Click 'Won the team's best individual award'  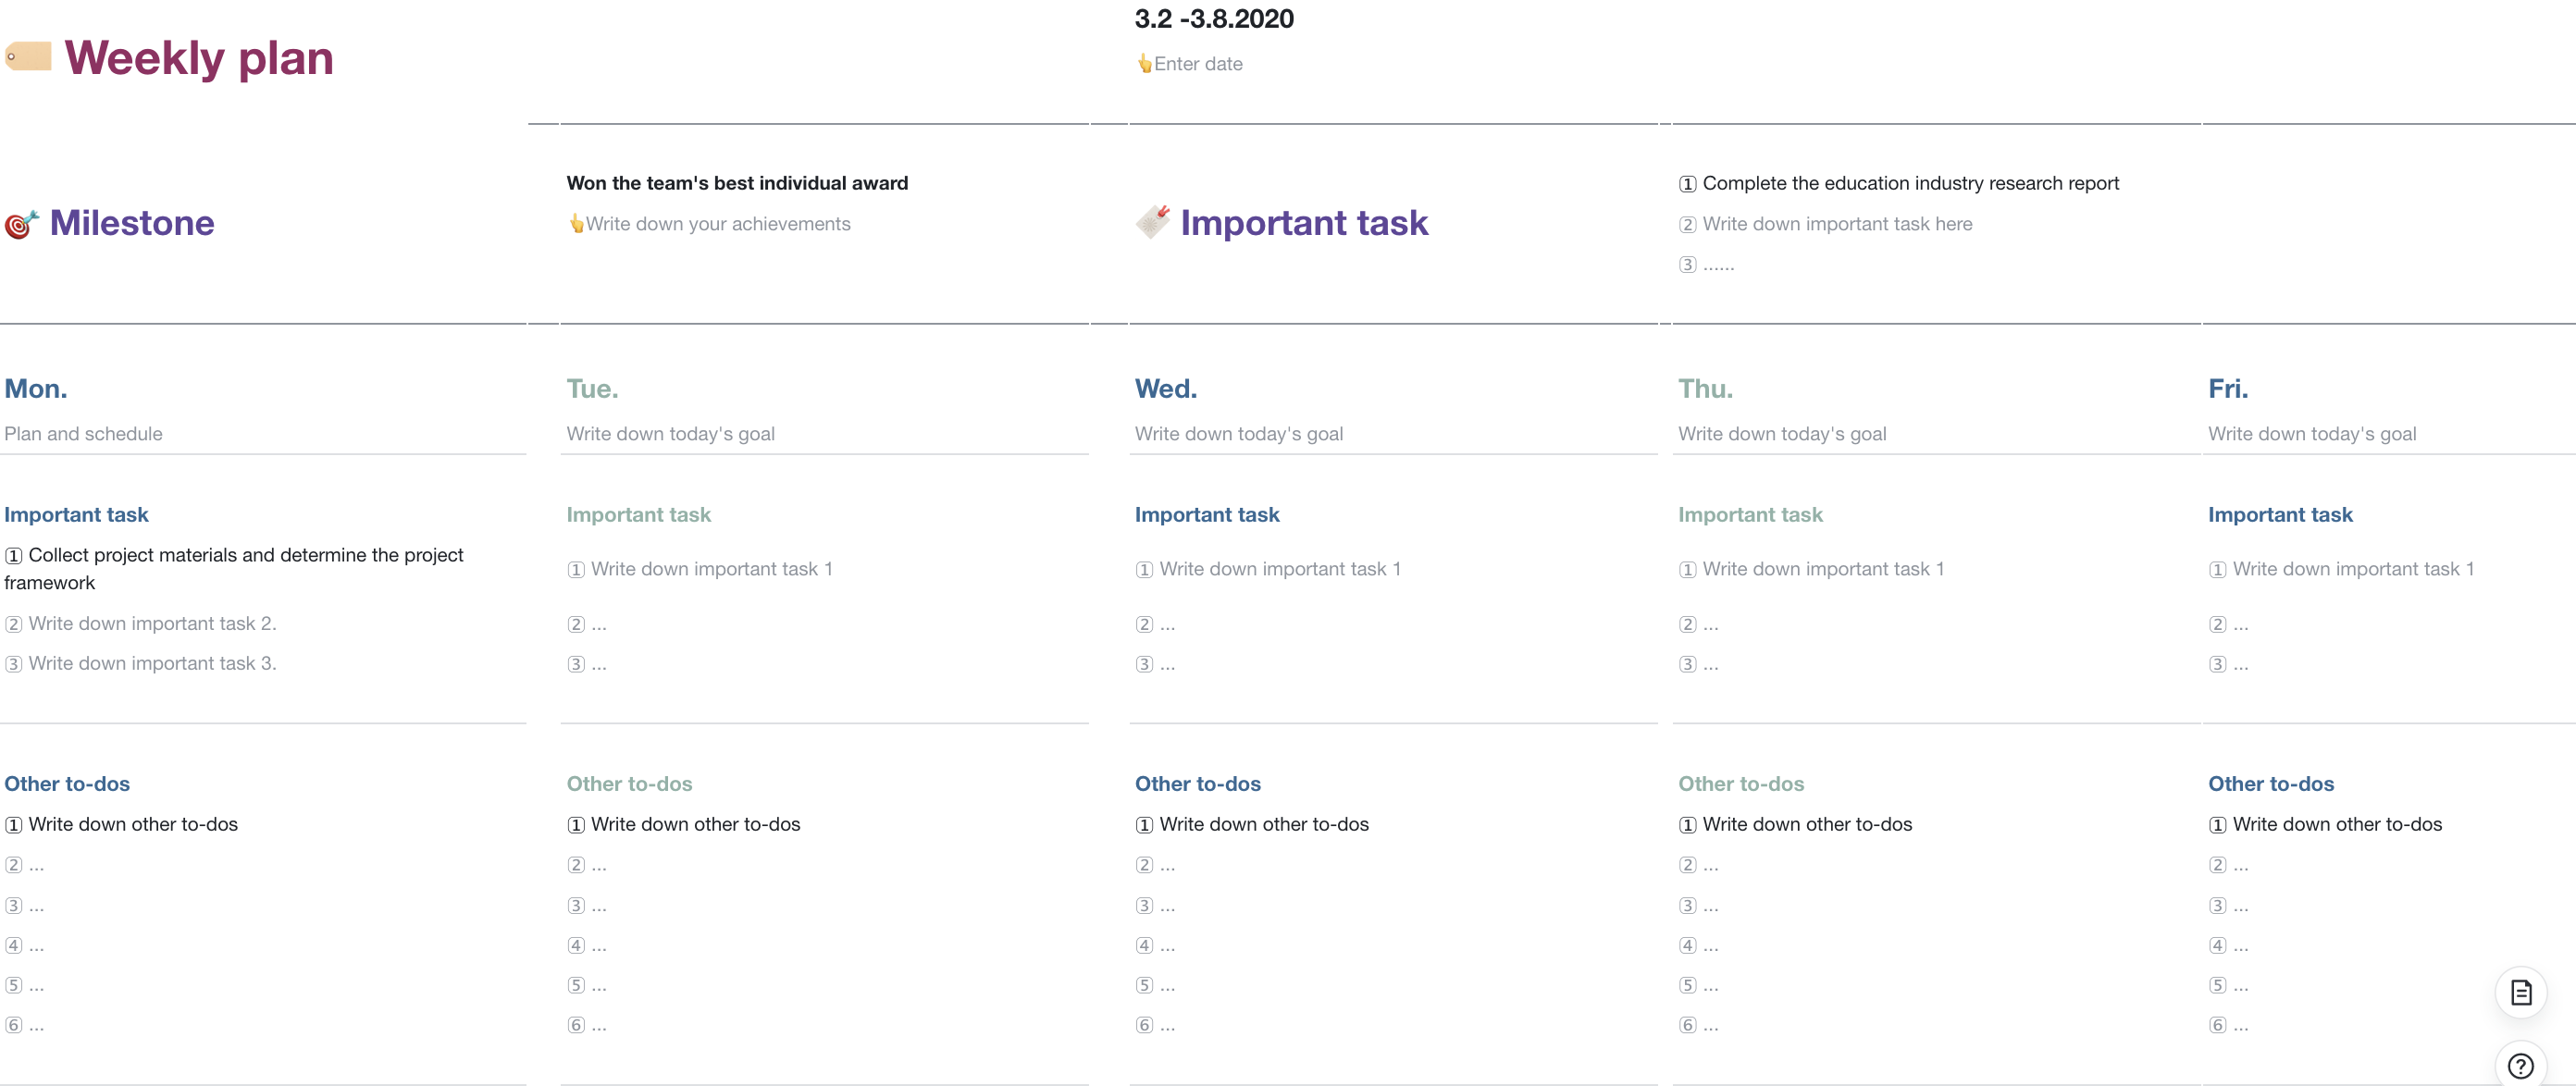(736, 180)
